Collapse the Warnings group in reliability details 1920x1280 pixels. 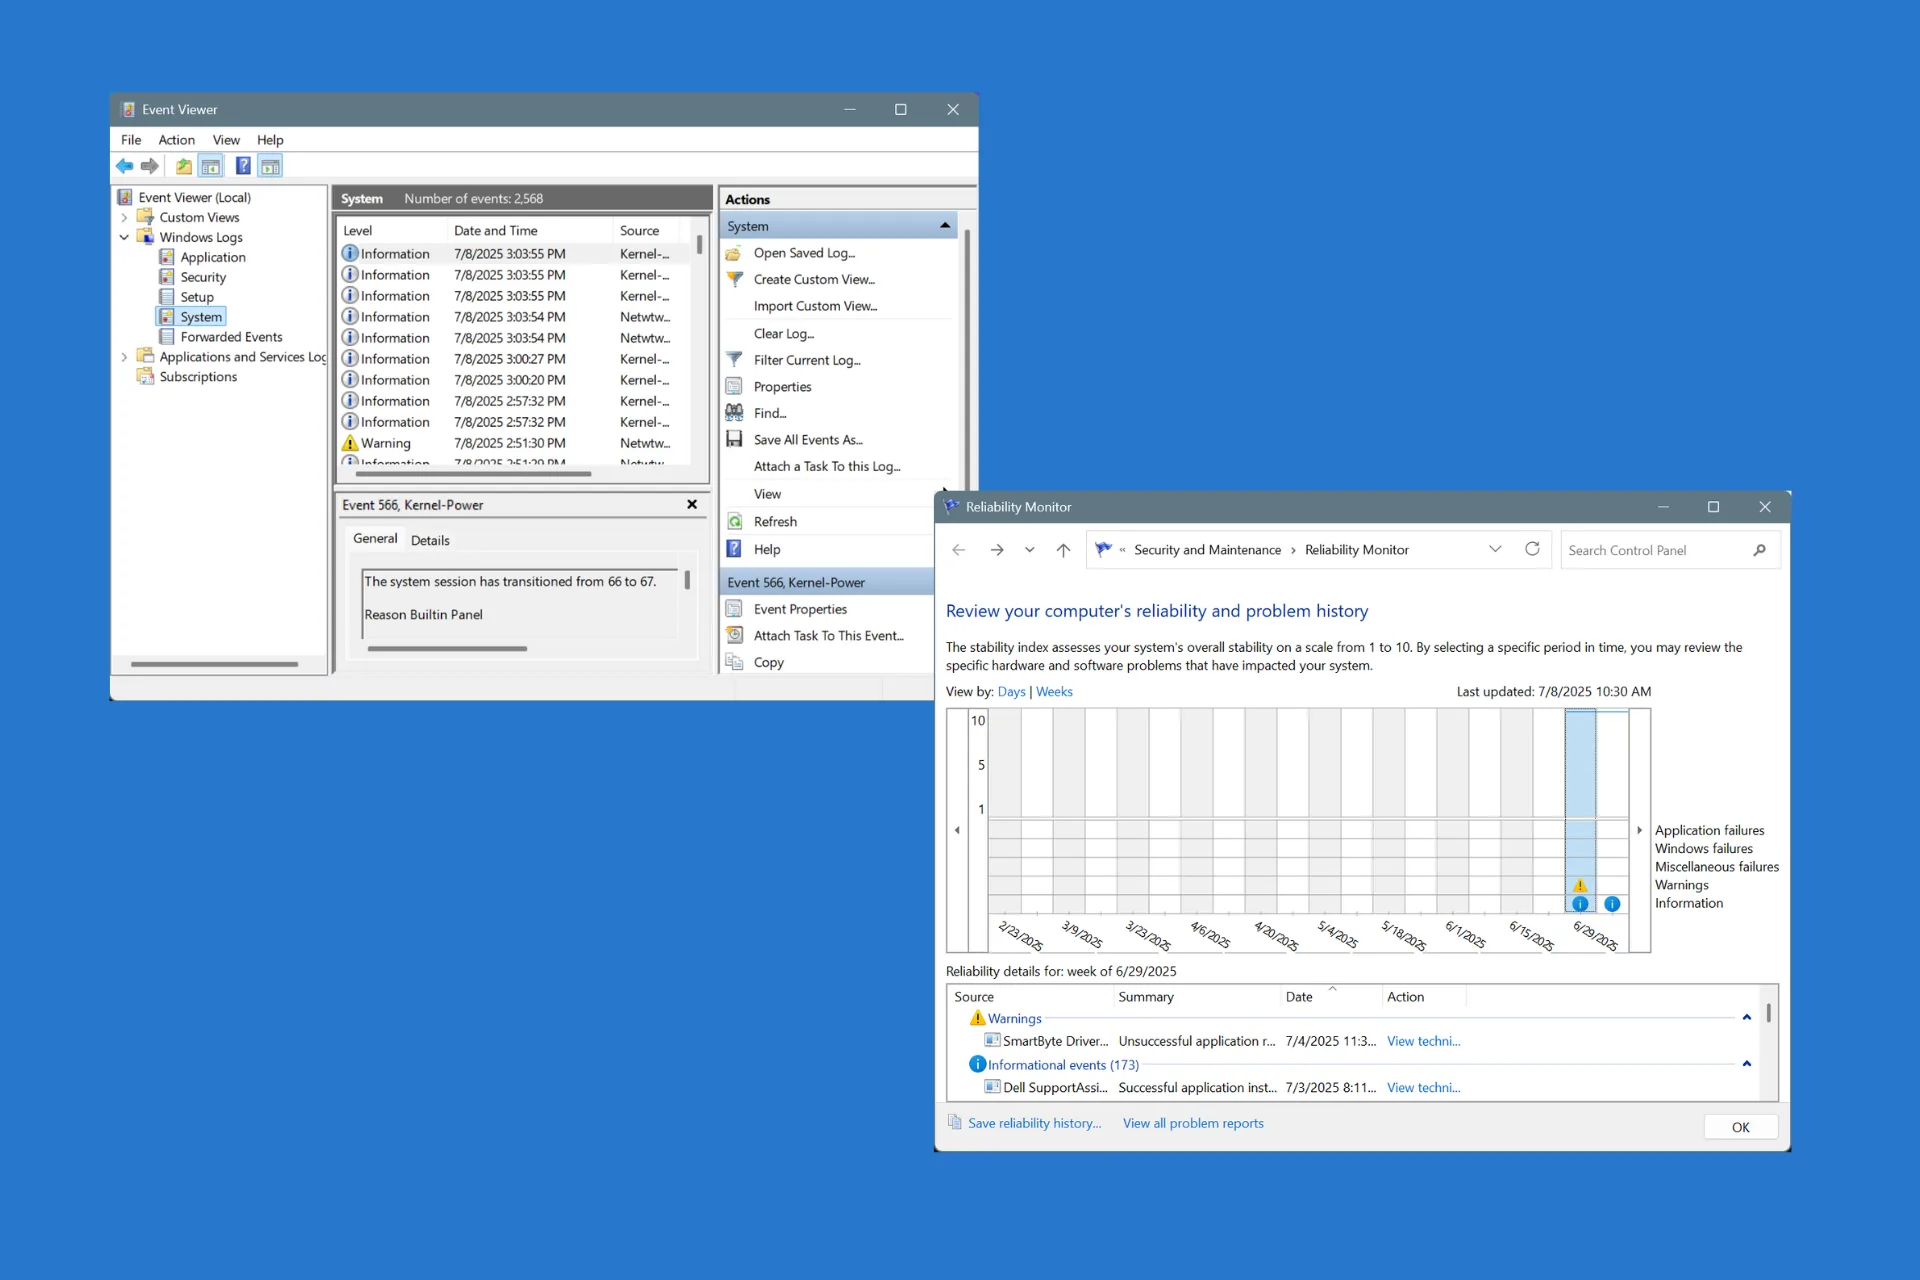pos(1747,1017)
